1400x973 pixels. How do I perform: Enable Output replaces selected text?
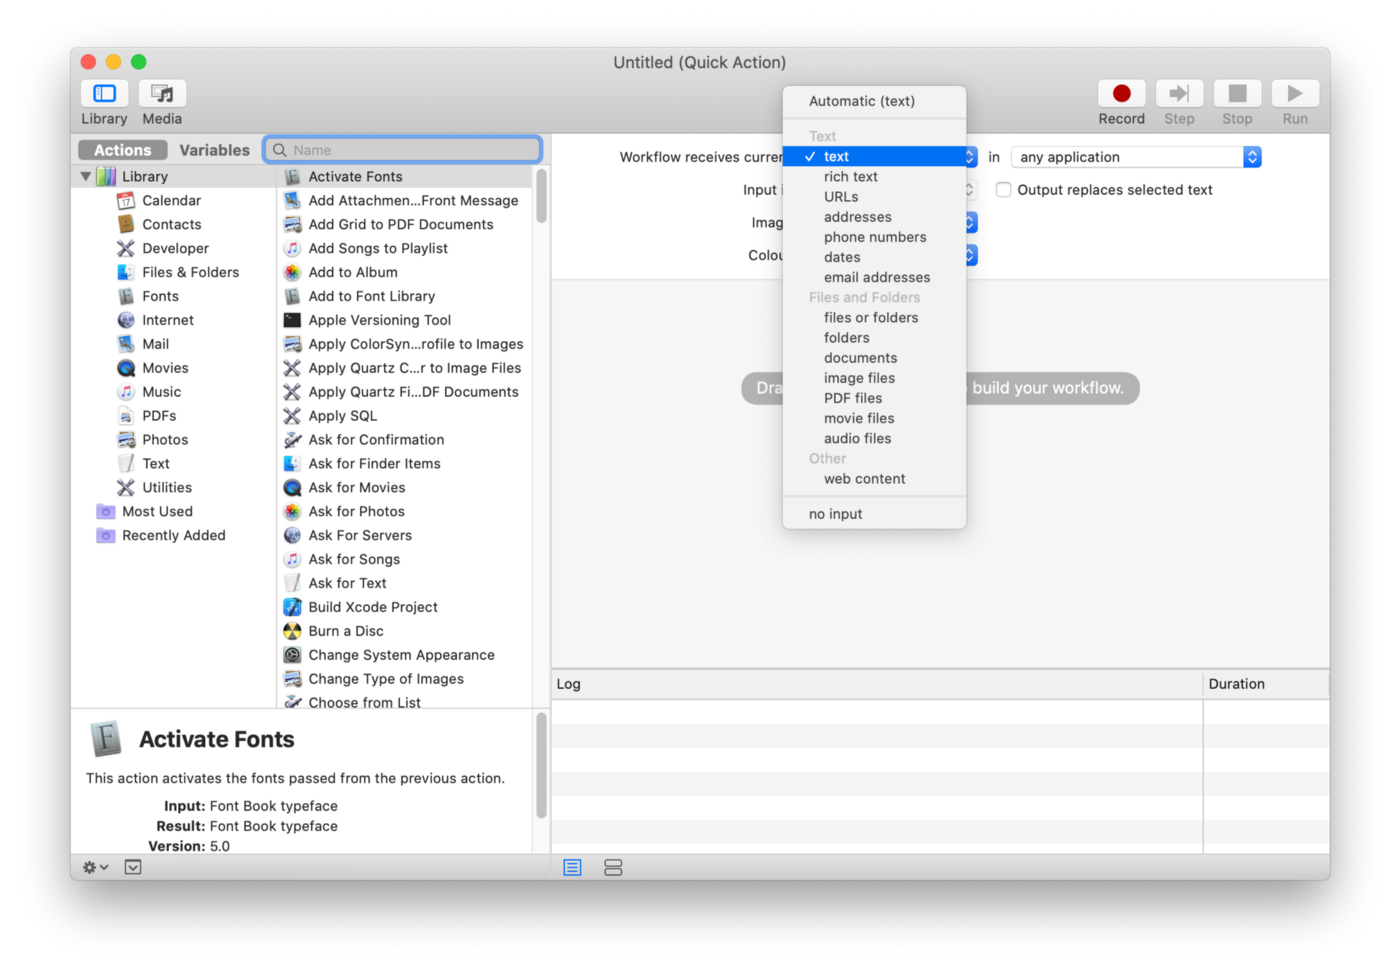click(x=1003, y=190)
